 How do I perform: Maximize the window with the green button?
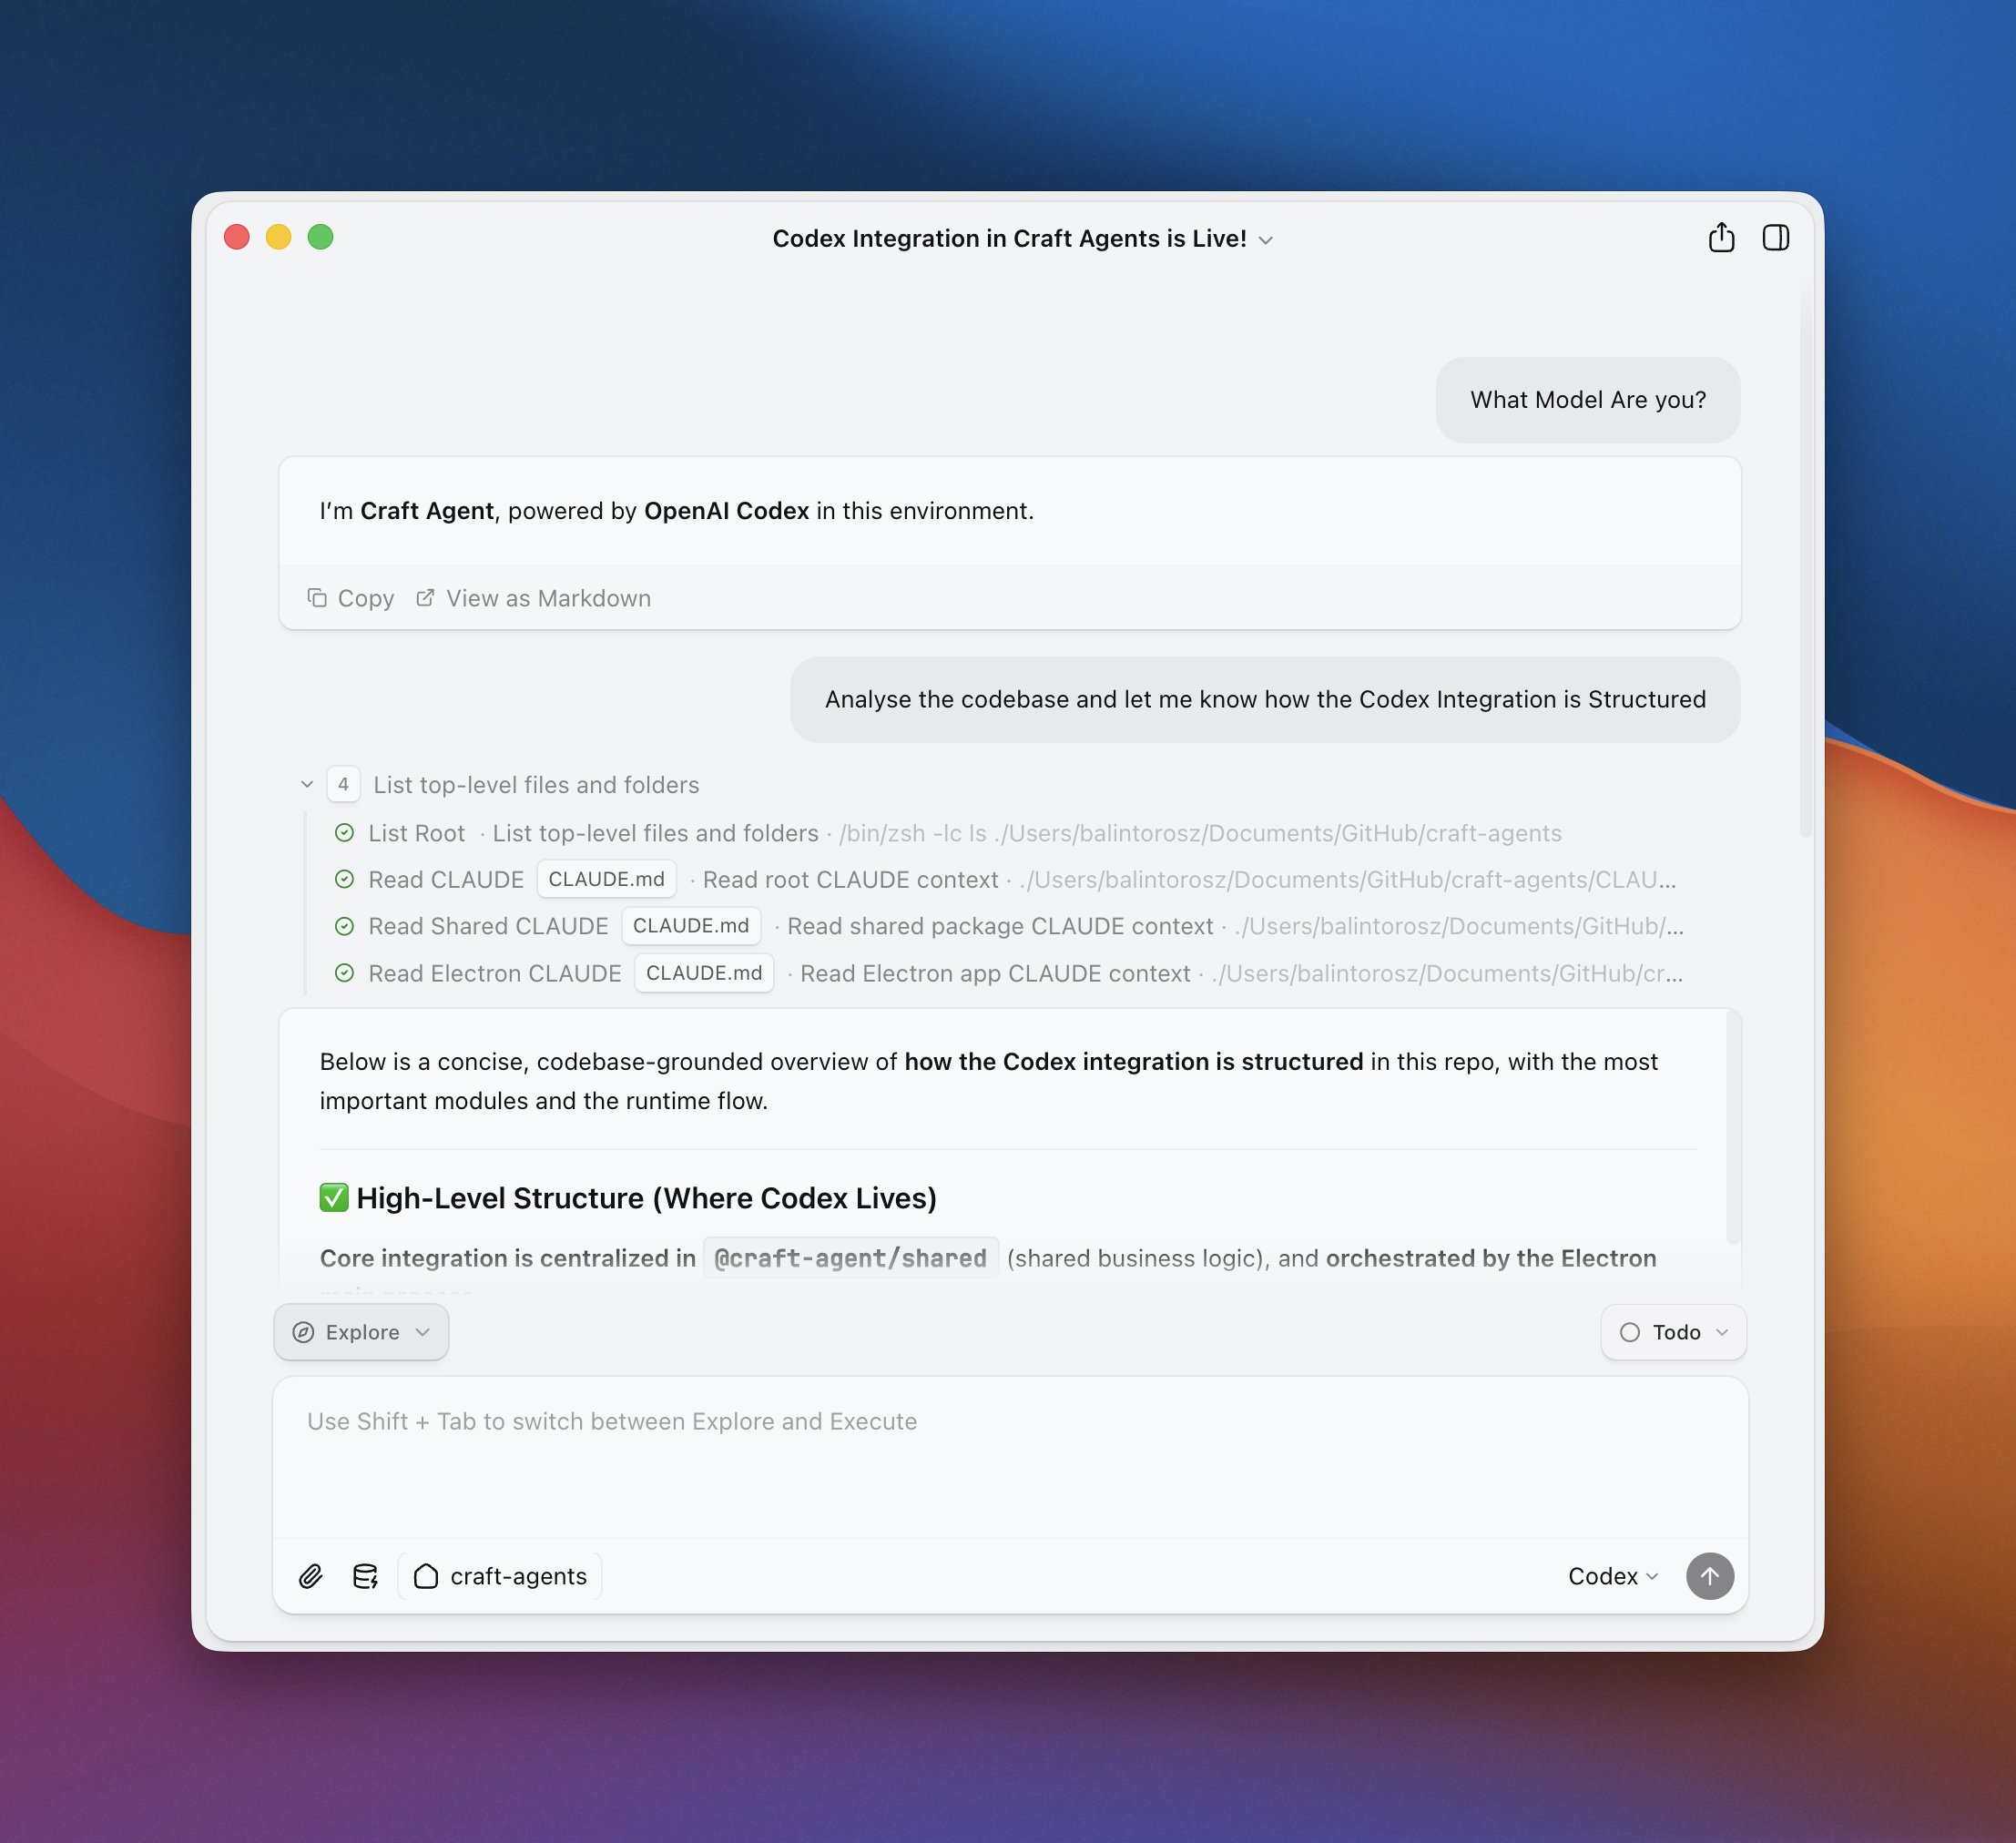pos(321,237)
